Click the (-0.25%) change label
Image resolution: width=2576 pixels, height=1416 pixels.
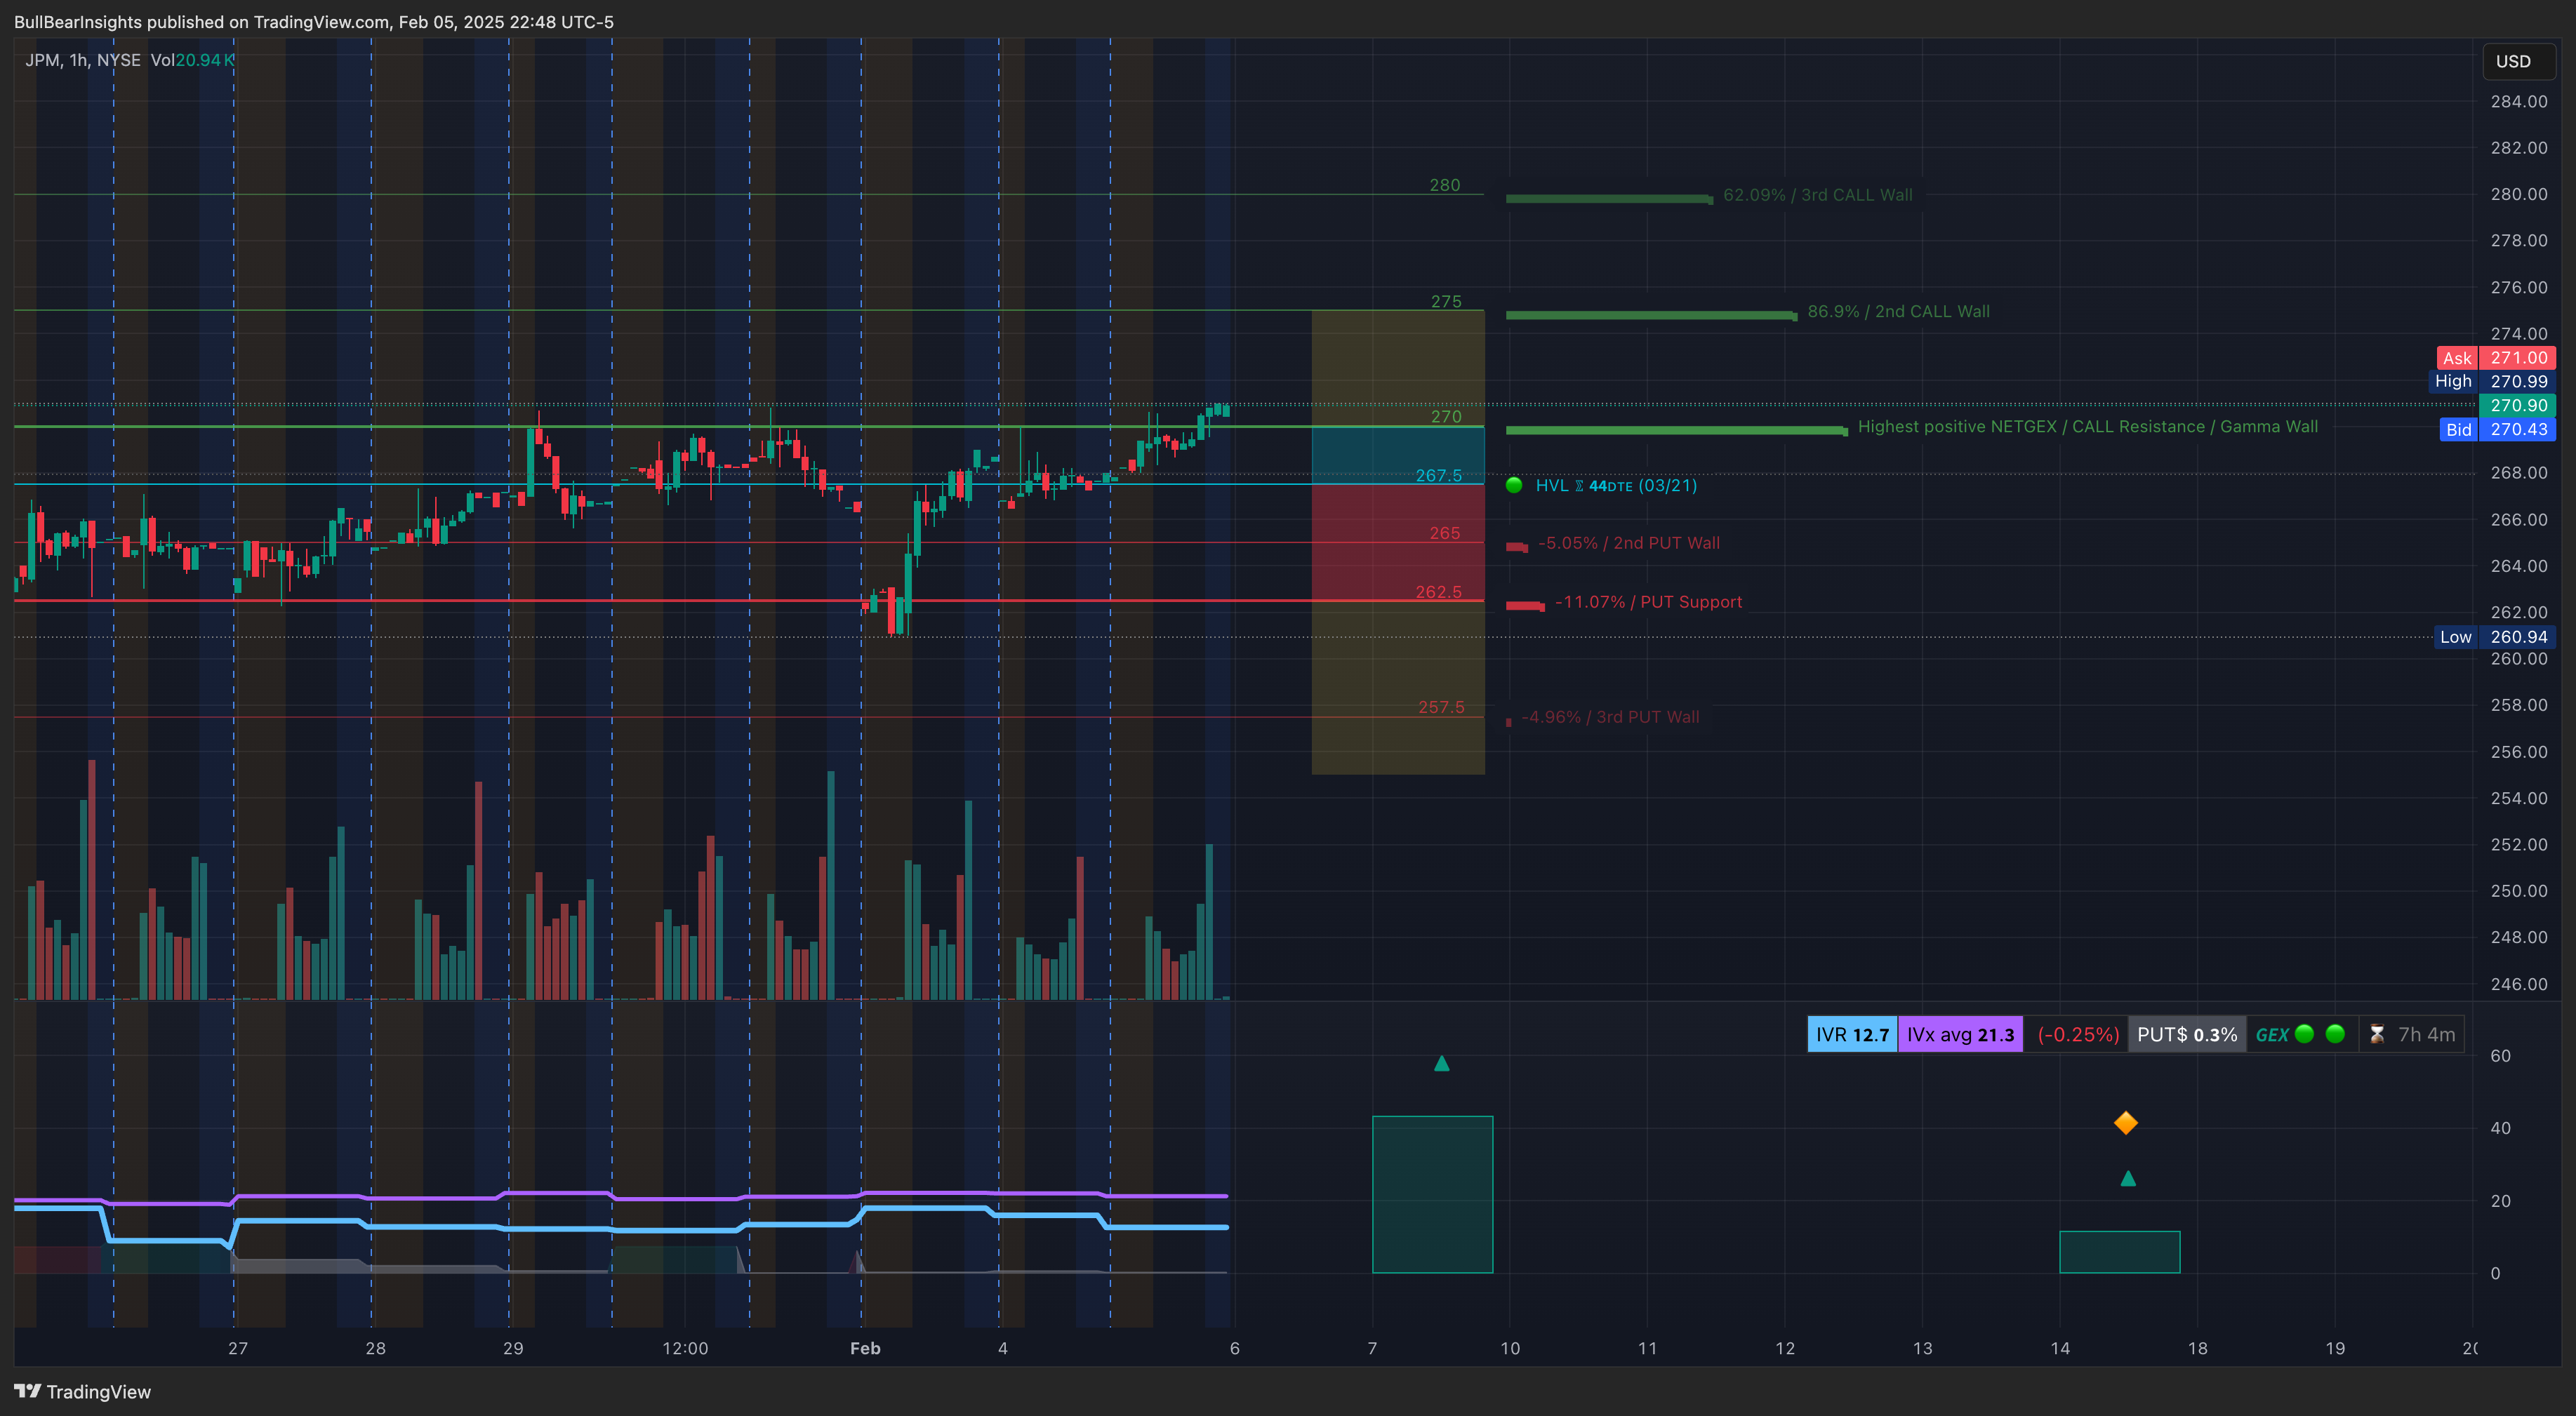2078,1034
